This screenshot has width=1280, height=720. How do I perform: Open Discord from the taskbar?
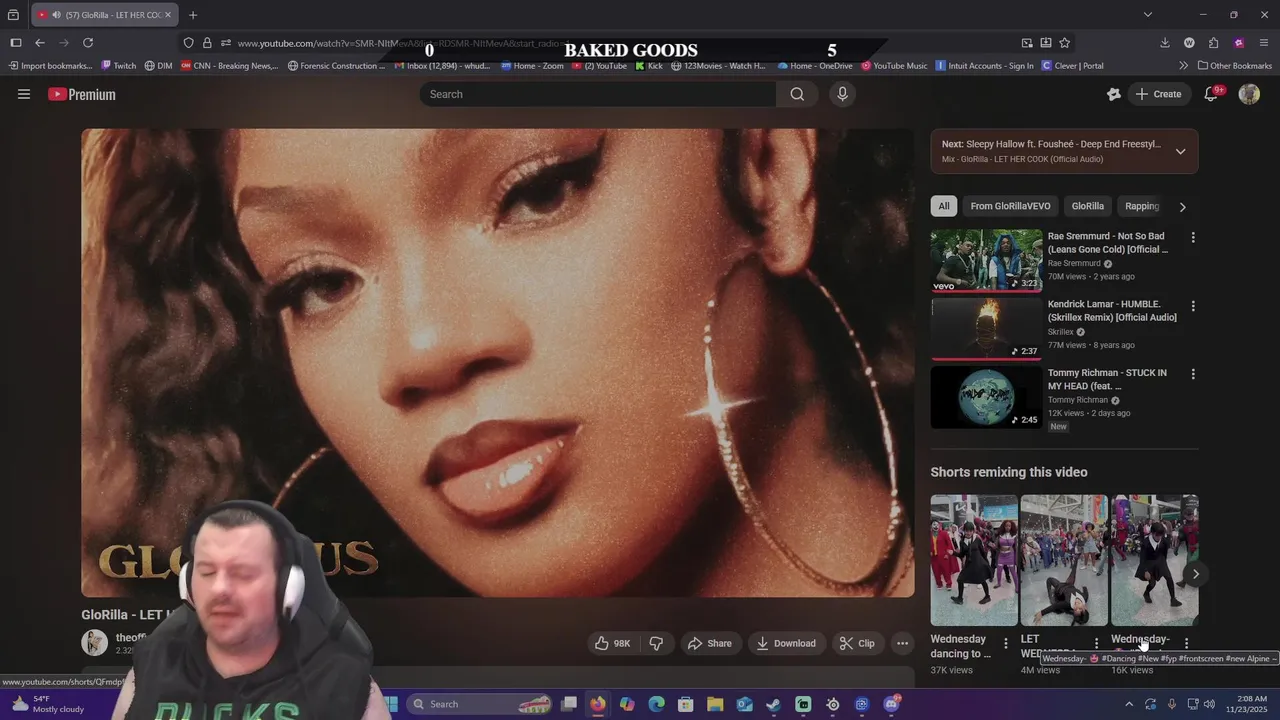tap(891, 704)
